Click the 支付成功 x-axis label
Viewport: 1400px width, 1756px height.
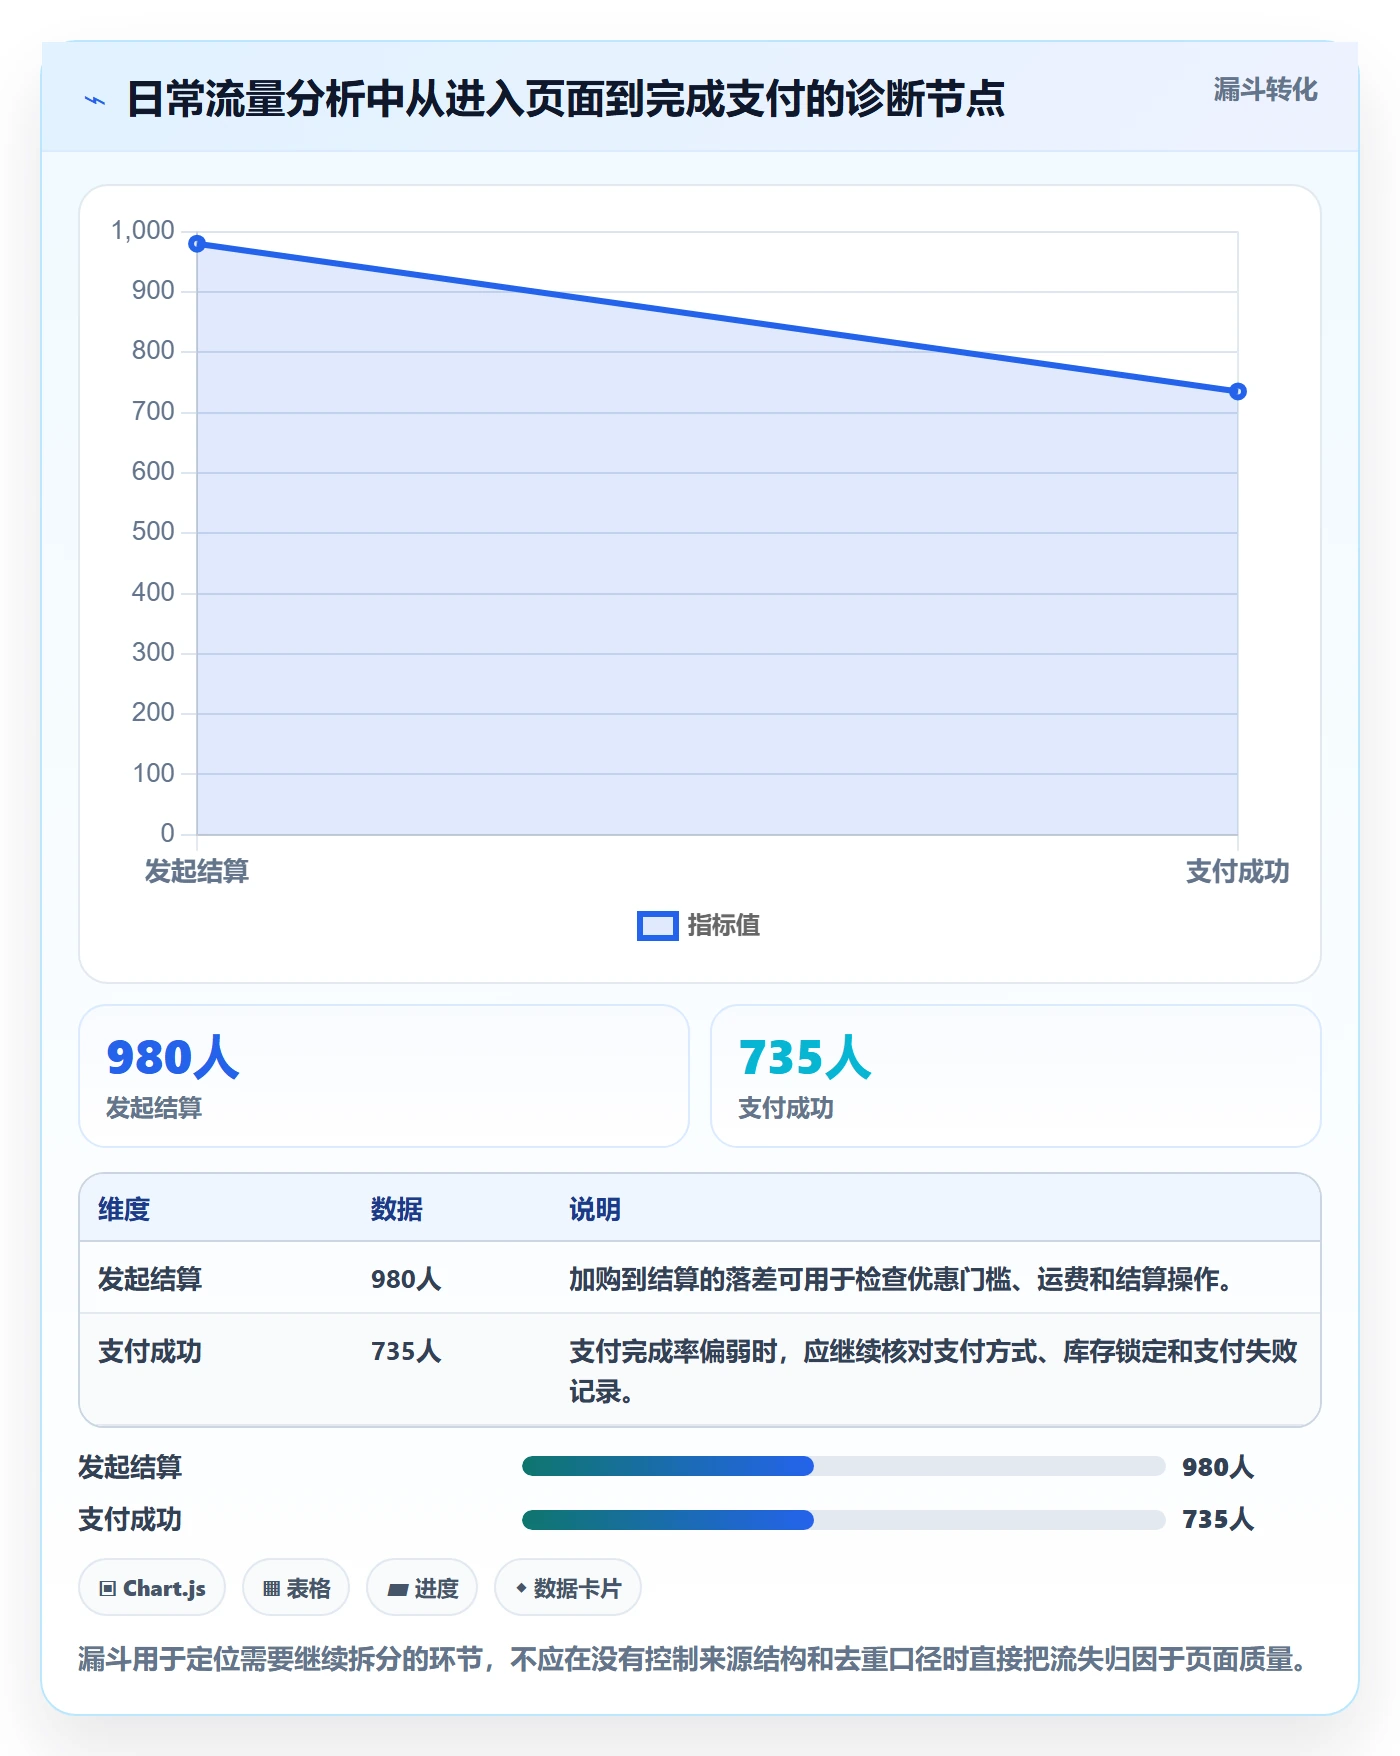(x=1238, y=872)
